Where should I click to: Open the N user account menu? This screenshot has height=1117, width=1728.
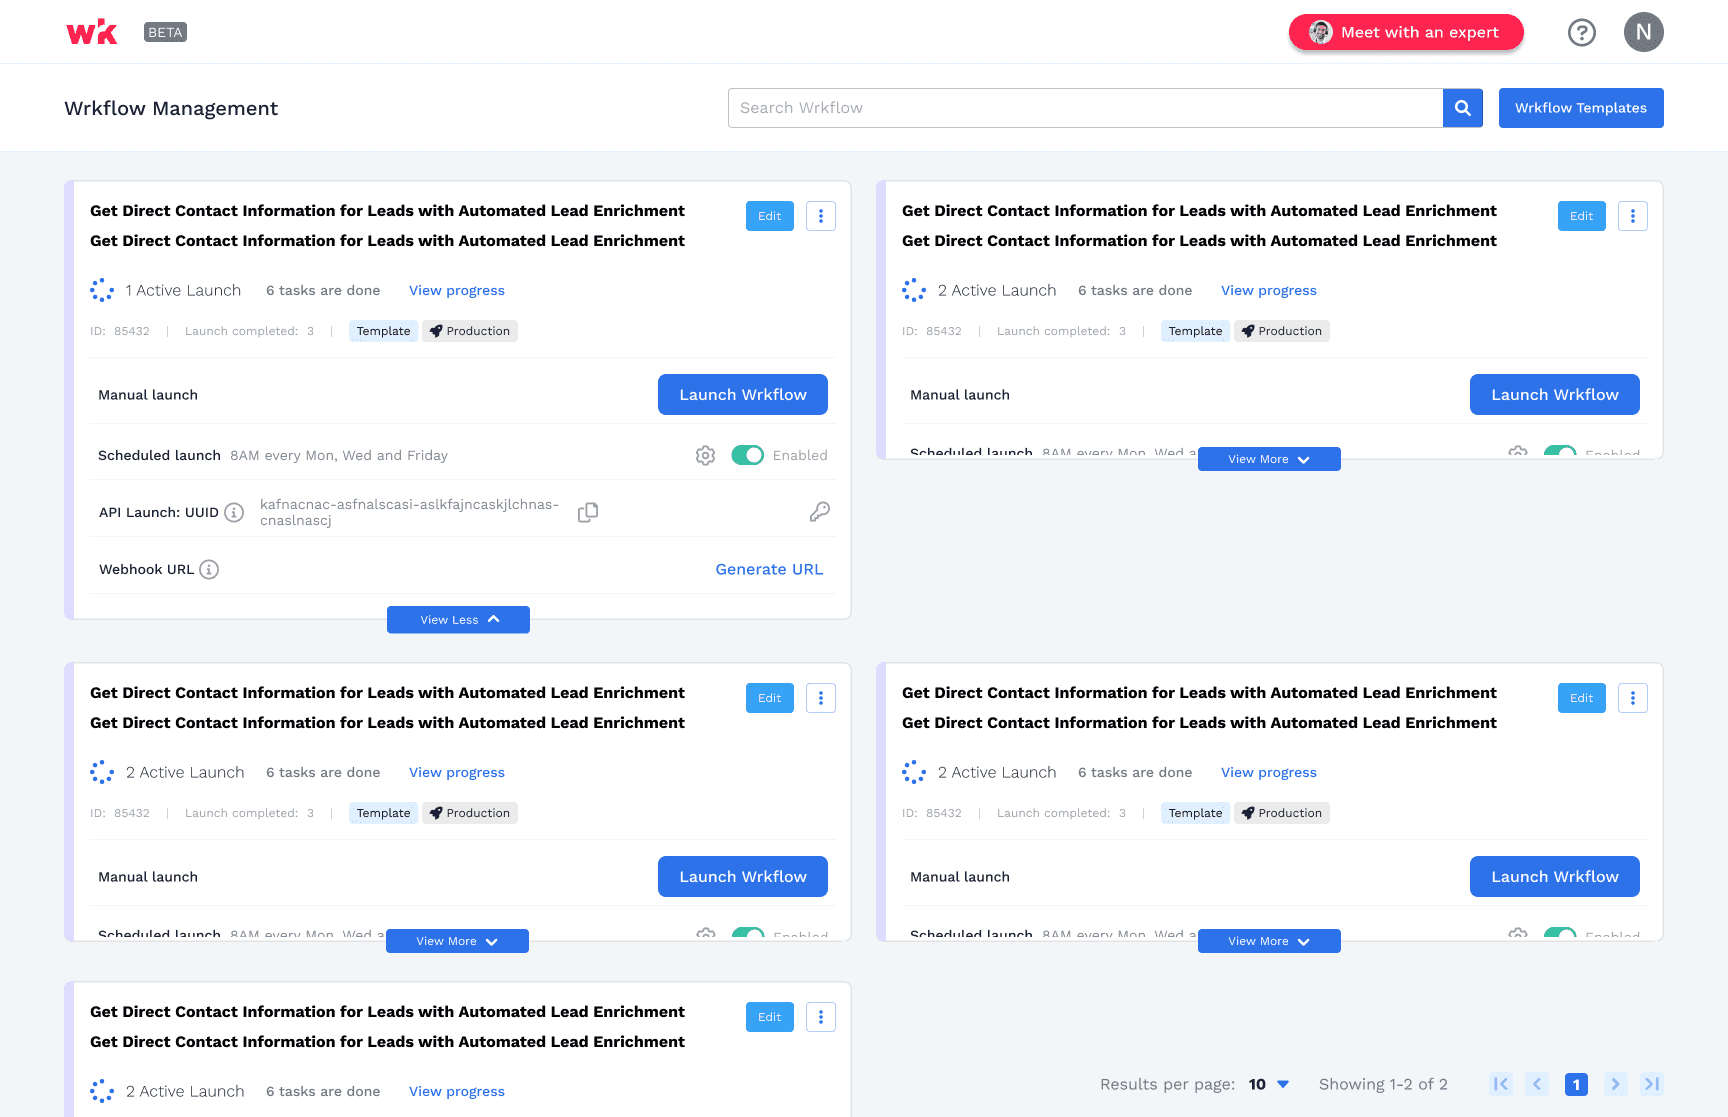1643,31
